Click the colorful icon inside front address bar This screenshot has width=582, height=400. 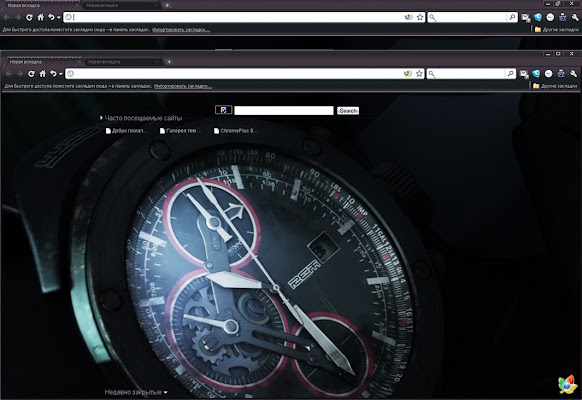408,74
